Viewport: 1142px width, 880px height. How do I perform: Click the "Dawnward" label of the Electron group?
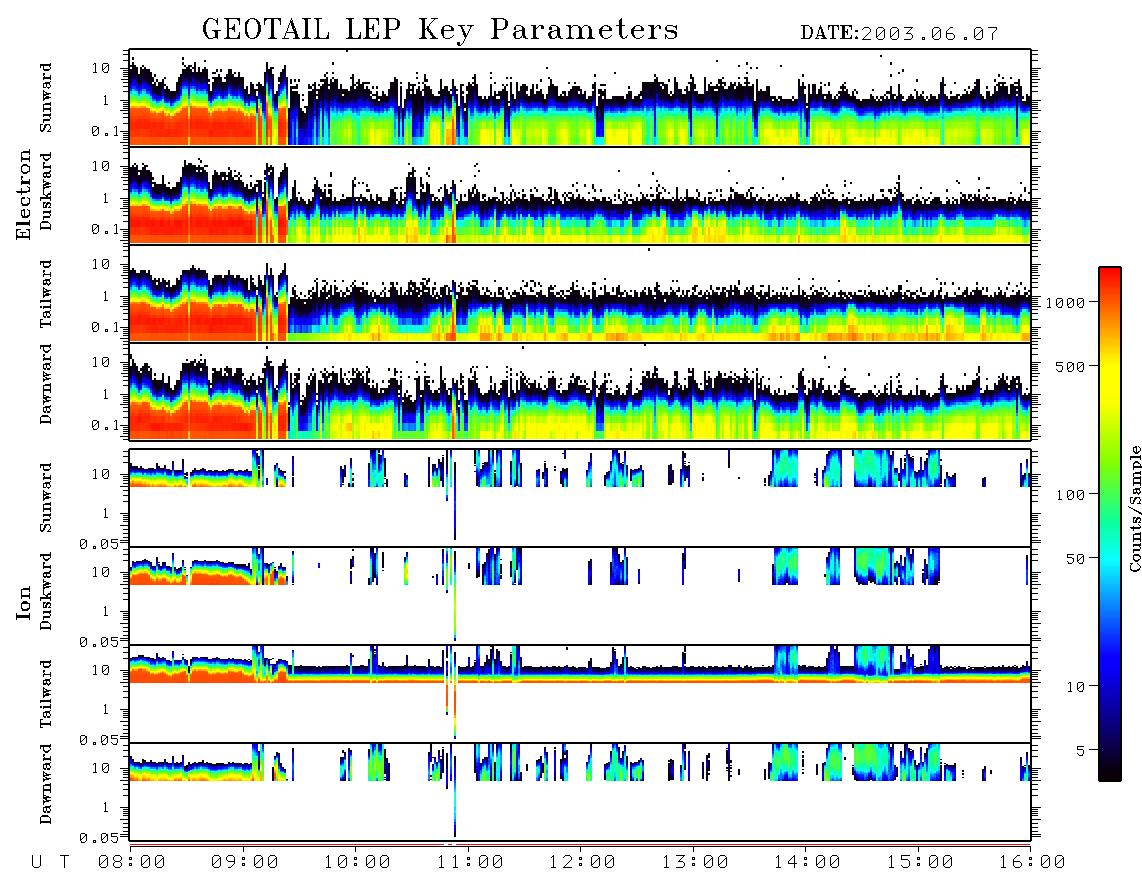46,385
